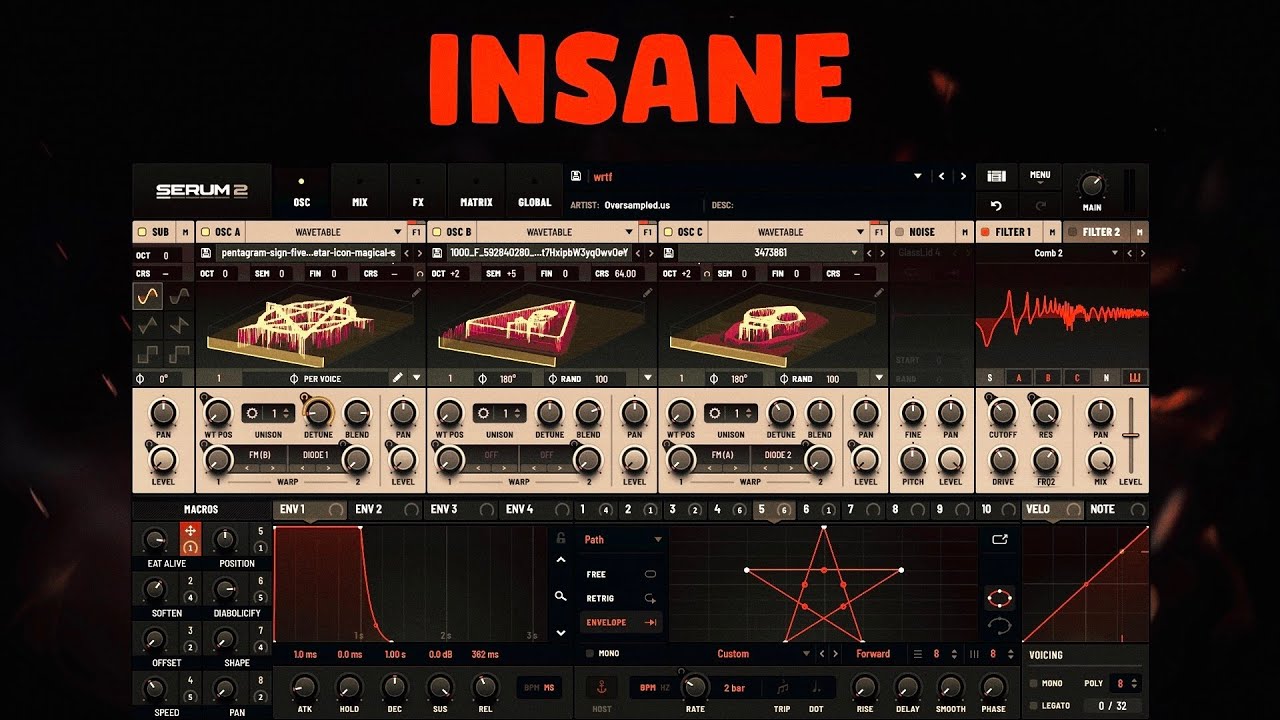Toggle the SUB oscillator on
Image resolution: width=1280 pixels, height=720 pixels.
tap(142, 232)
